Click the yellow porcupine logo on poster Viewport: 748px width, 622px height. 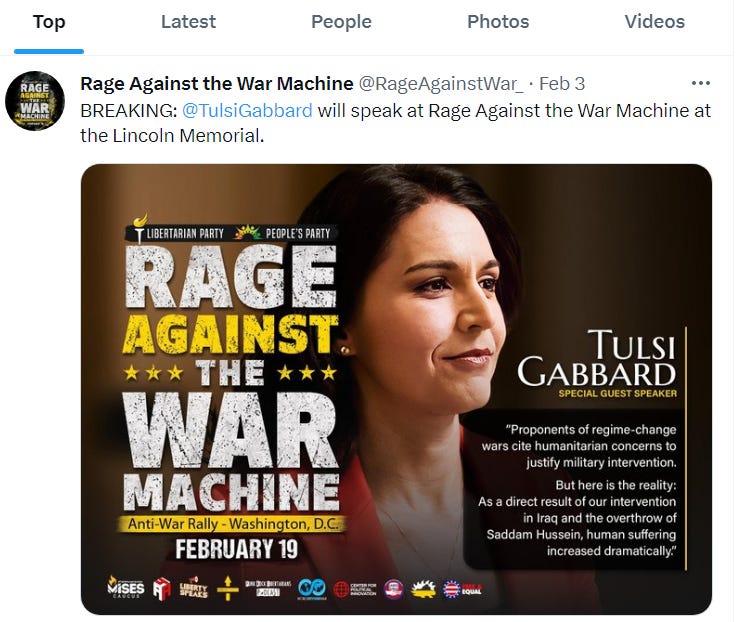pos(423,590)
